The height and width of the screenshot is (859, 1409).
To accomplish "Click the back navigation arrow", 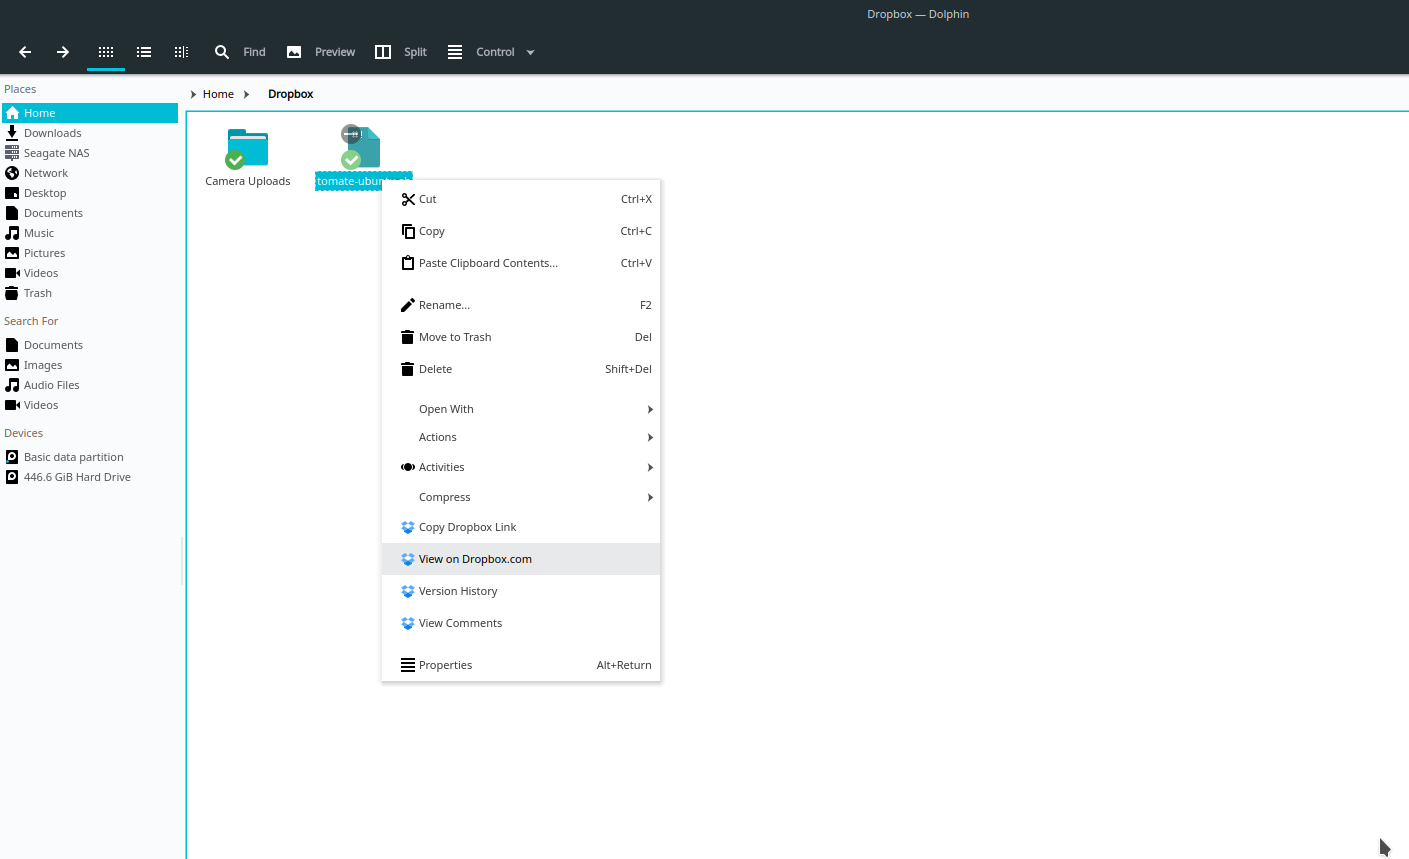I will pos(24,51).
